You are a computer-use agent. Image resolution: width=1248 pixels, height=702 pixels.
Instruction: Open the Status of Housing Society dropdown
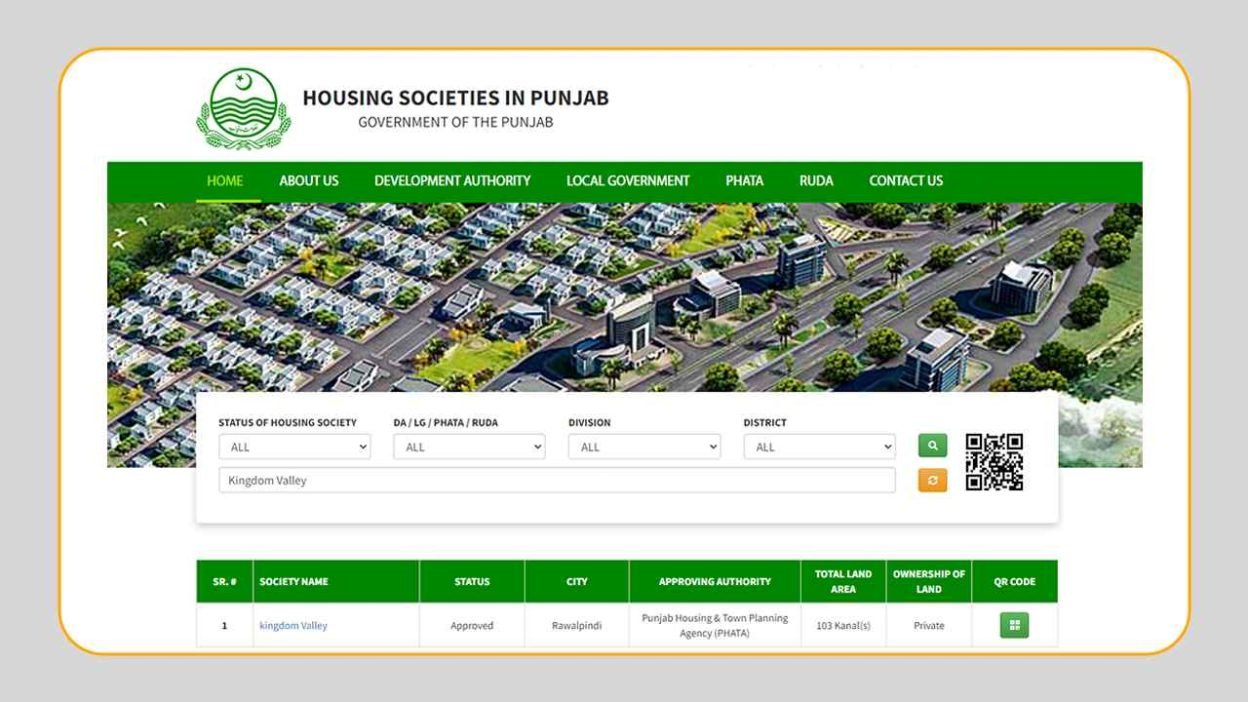(295, 447)
